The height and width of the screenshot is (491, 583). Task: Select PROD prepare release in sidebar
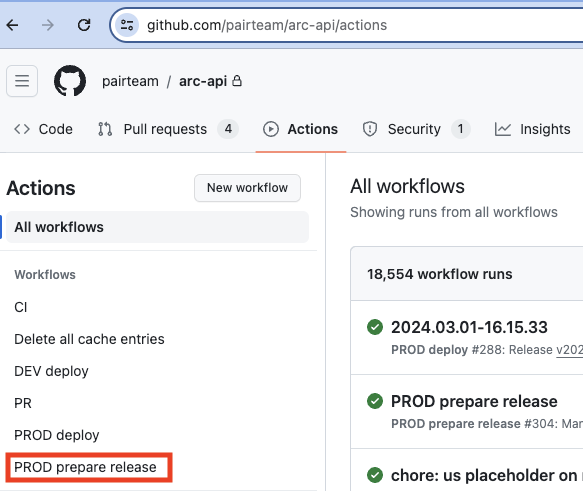click(85, 467)
